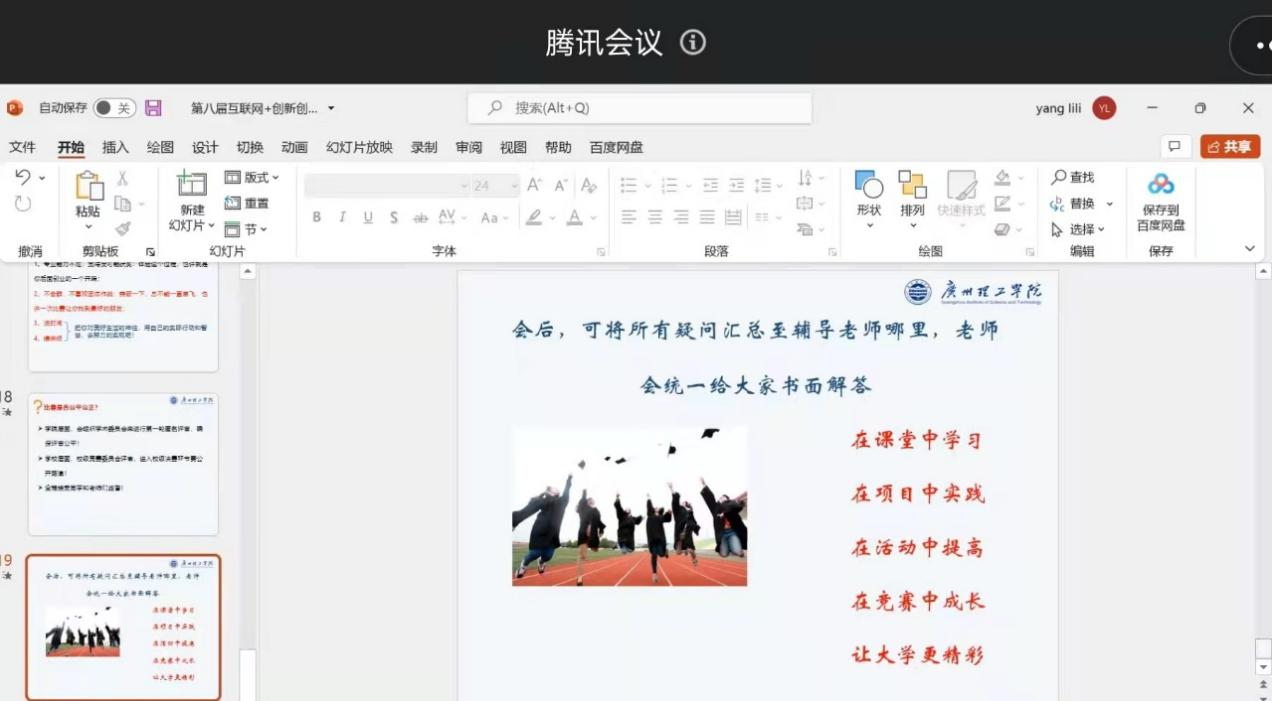Open the 形状 shapes gallery
Screen dimensions: 1272x701
click(x=868, y=185)
